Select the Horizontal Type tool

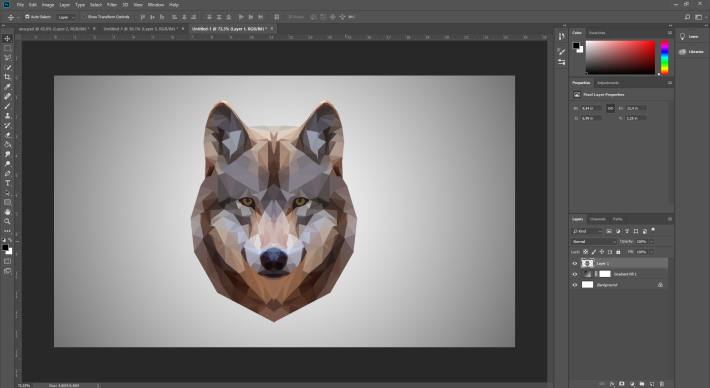[x=7, y=183]
